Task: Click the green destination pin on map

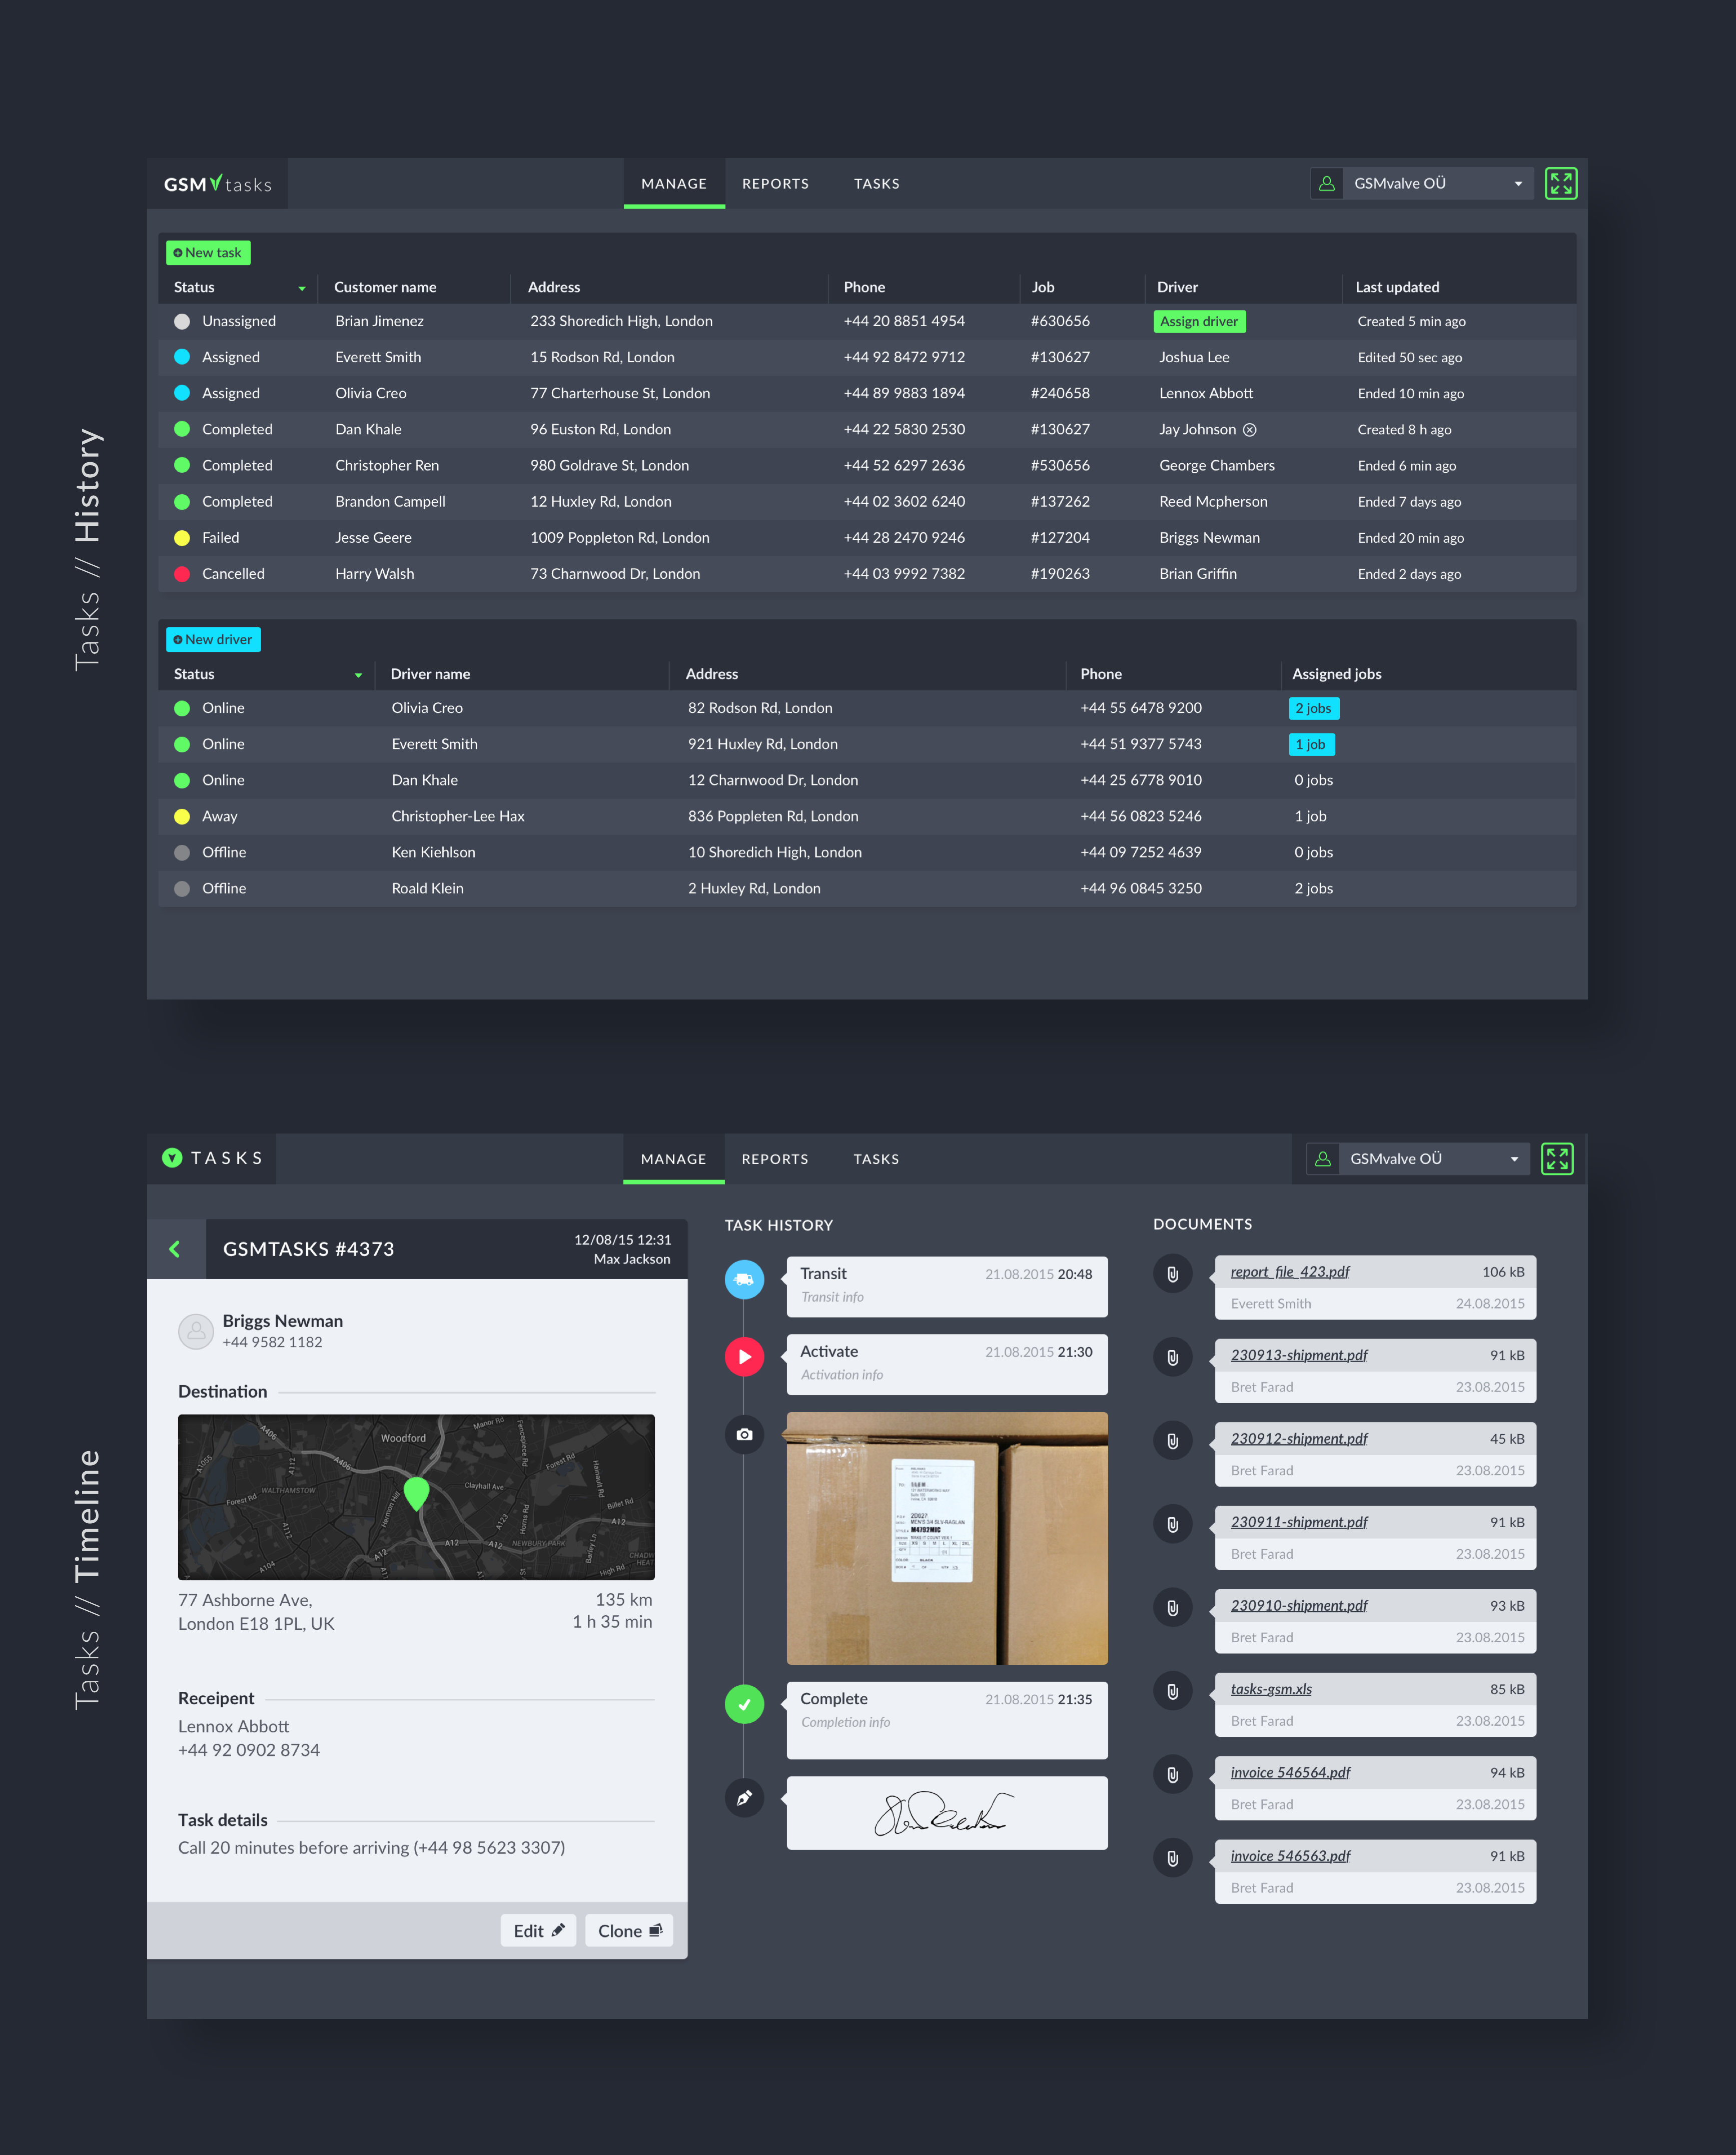Action: point(417,1492)
